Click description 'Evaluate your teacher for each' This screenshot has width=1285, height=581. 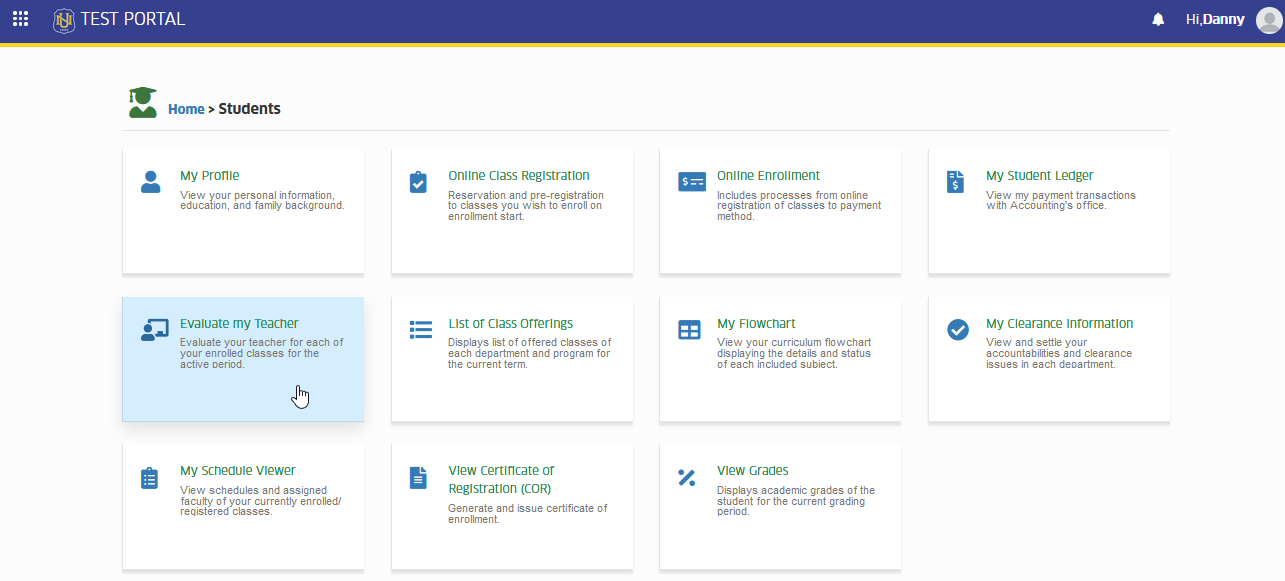point(262,353)
